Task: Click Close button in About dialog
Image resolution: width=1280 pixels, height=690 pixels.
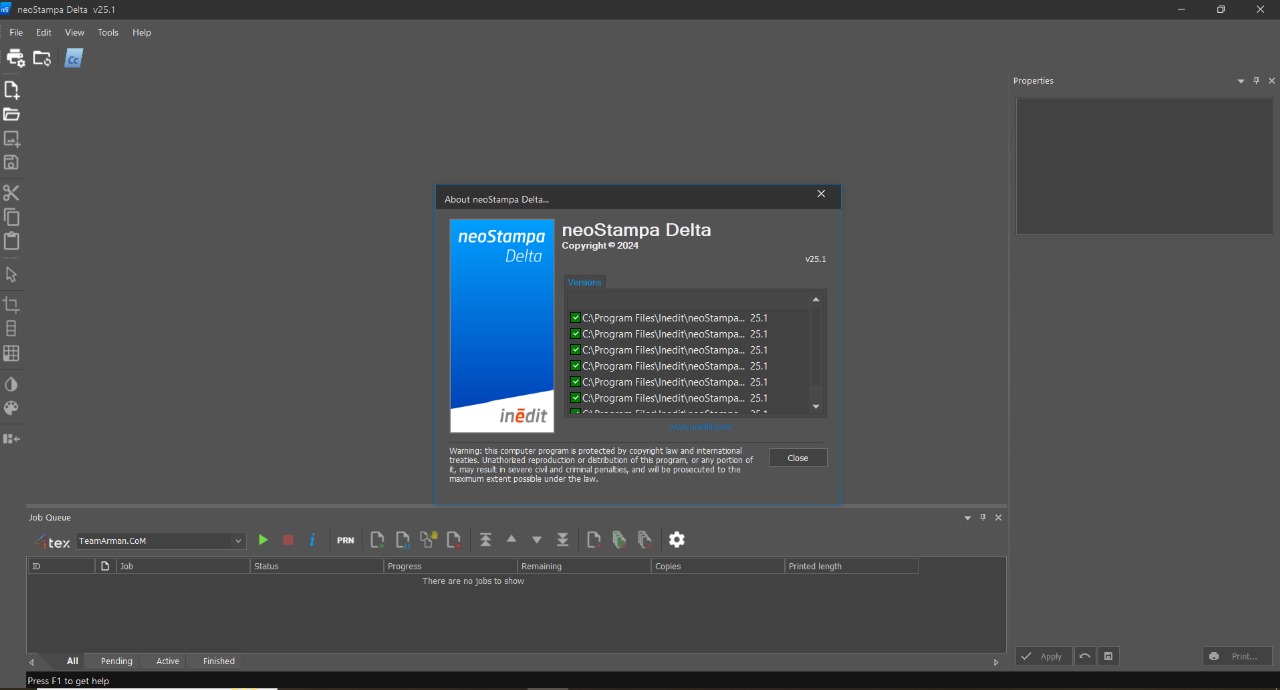Action: pos(798,458)
